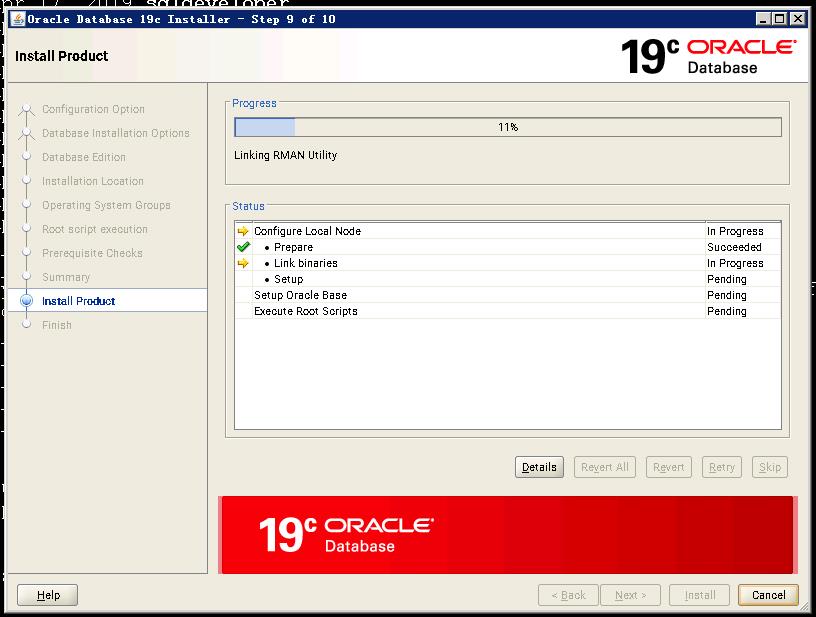Click the Next button
816x617 pixels.
(630, 595)
